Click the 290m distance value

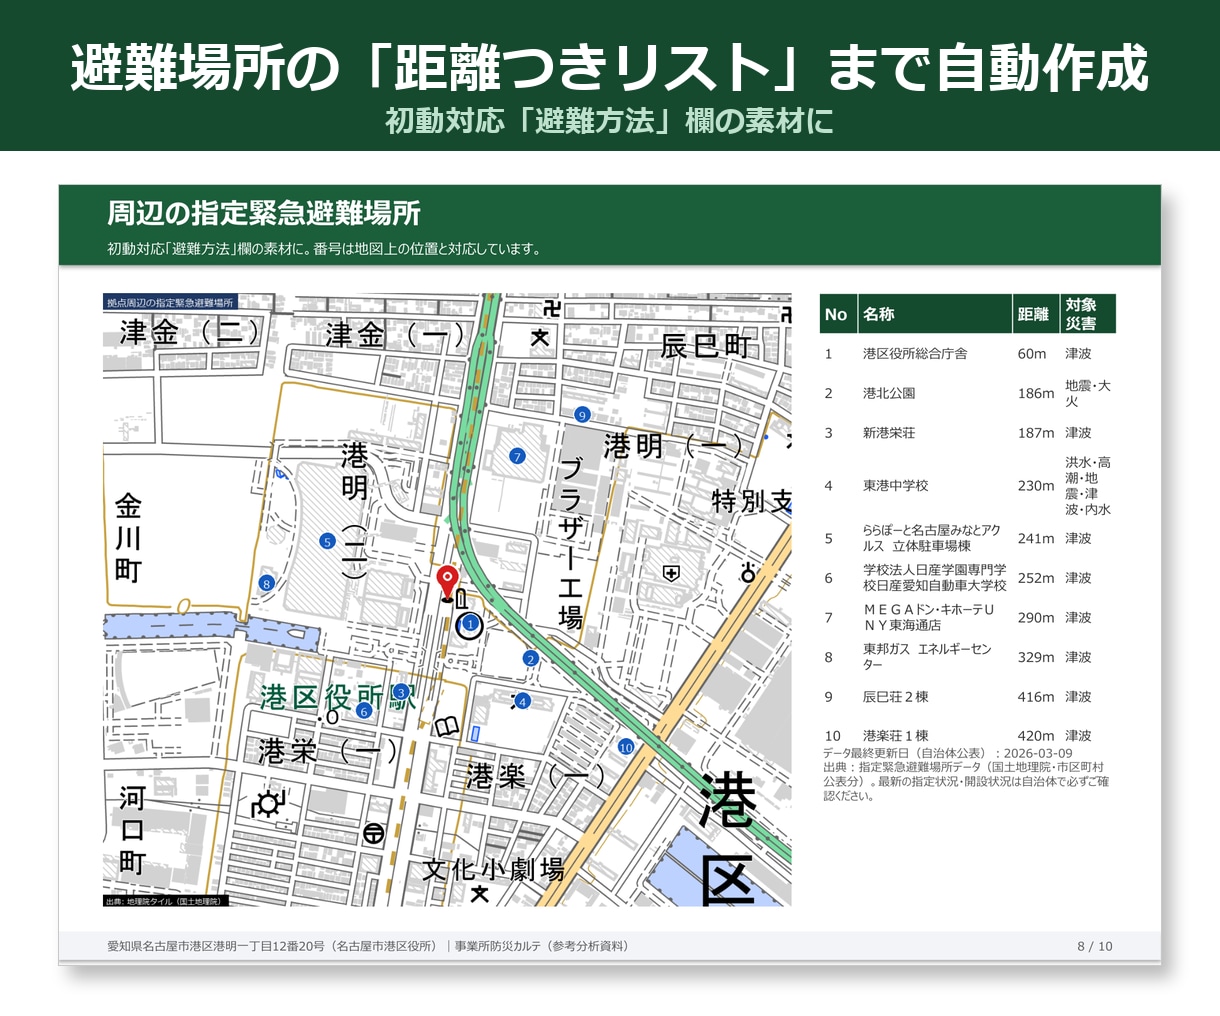click(1036, 617)
